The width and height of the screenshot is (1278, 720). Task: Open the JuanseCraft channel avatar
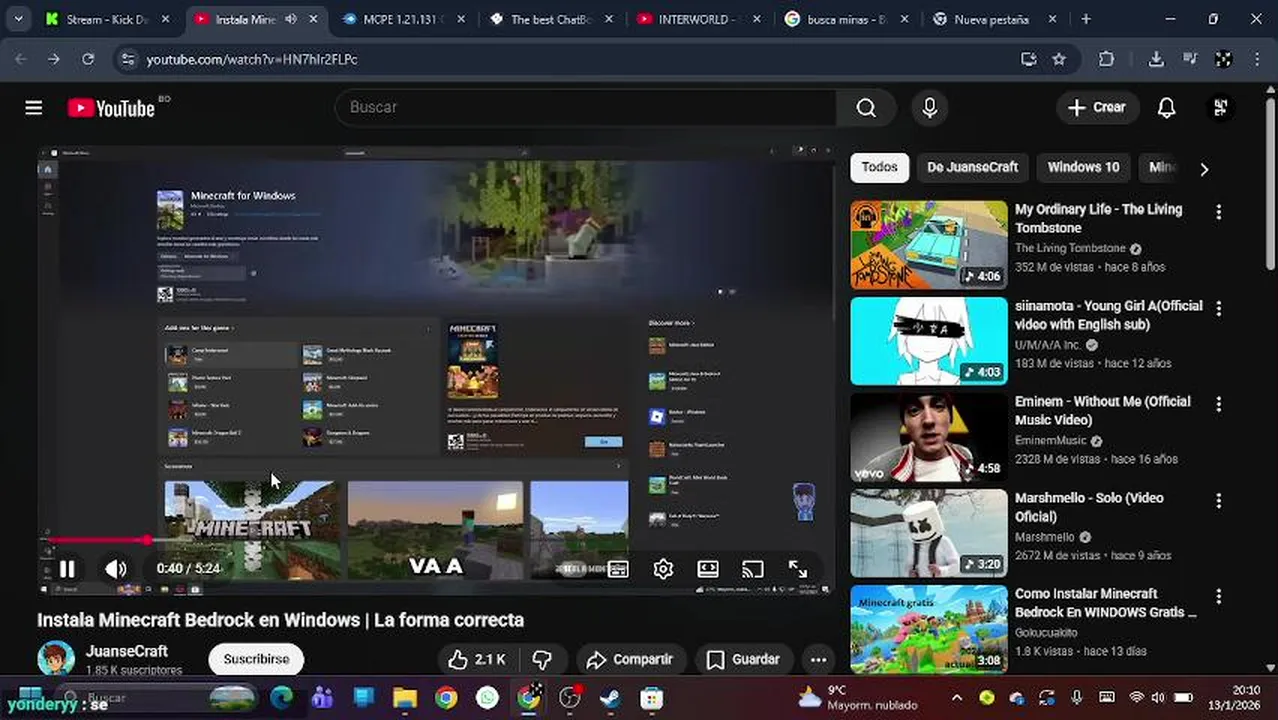pyautogui.click(x=56, y=659)
